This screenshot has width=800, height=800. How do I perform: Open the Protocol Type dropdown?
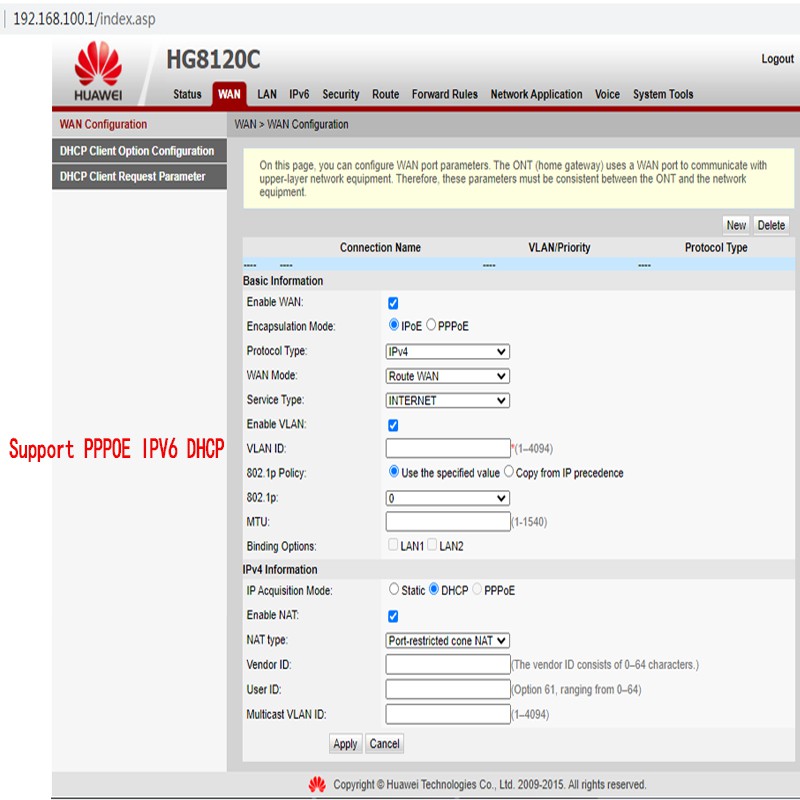pyautogui.click(x=447, y=352)
